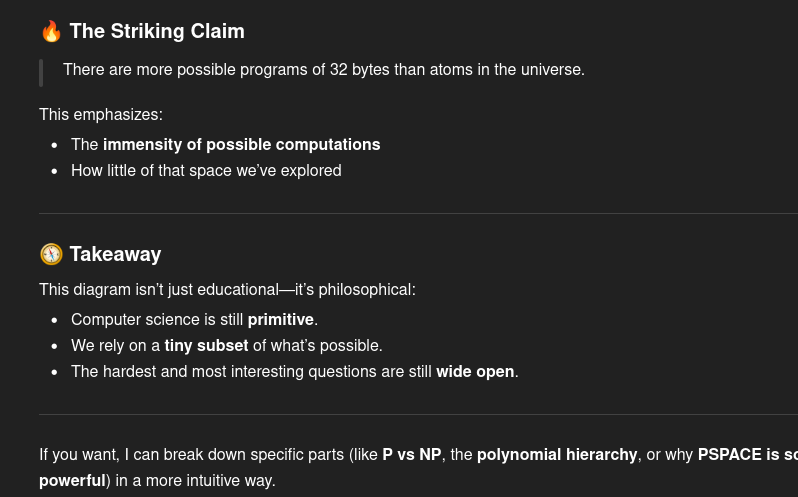Screen dimensions: 798x497
Task: Click the bold phrase "tiny subset"
Action: click(x=206, y=346)
